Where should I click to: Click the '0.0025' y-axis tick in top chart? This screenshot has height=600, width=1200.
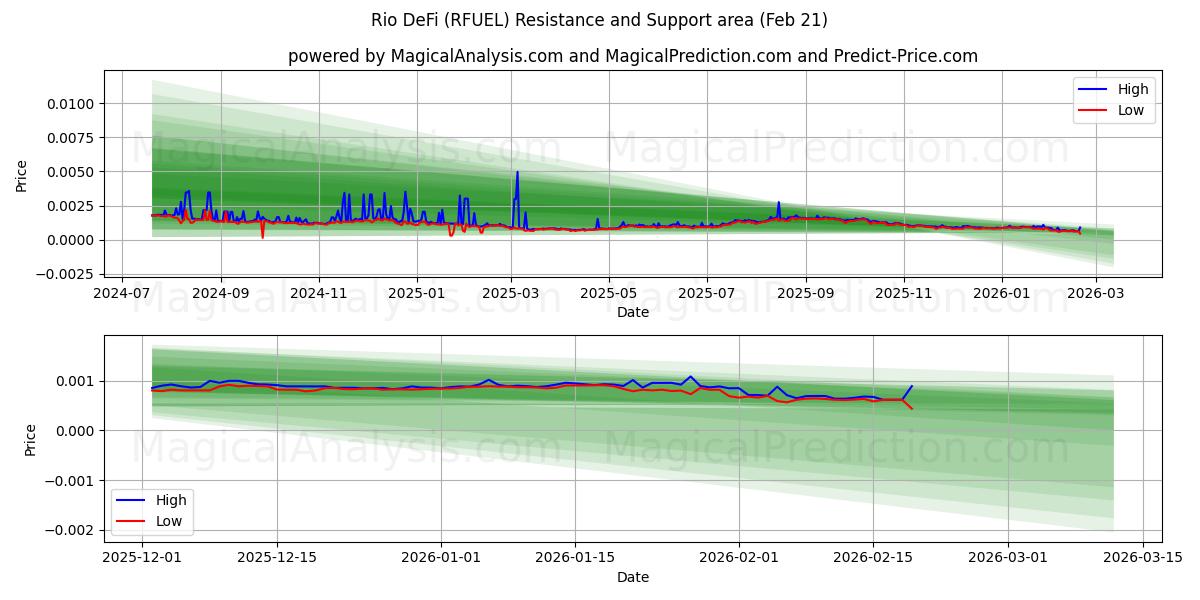point(73,206)
